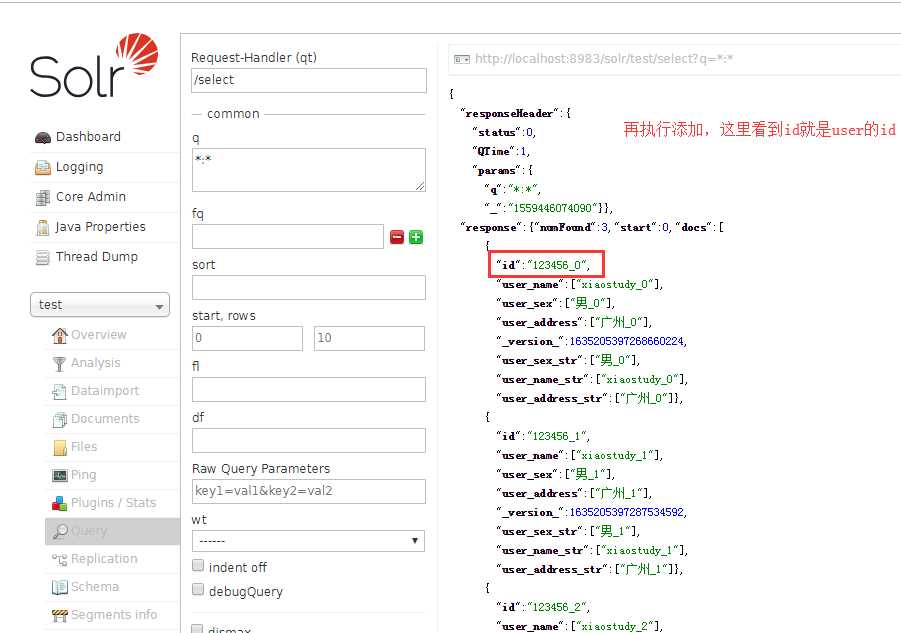Click the "numFound":3 response text

tap(571, 227)
